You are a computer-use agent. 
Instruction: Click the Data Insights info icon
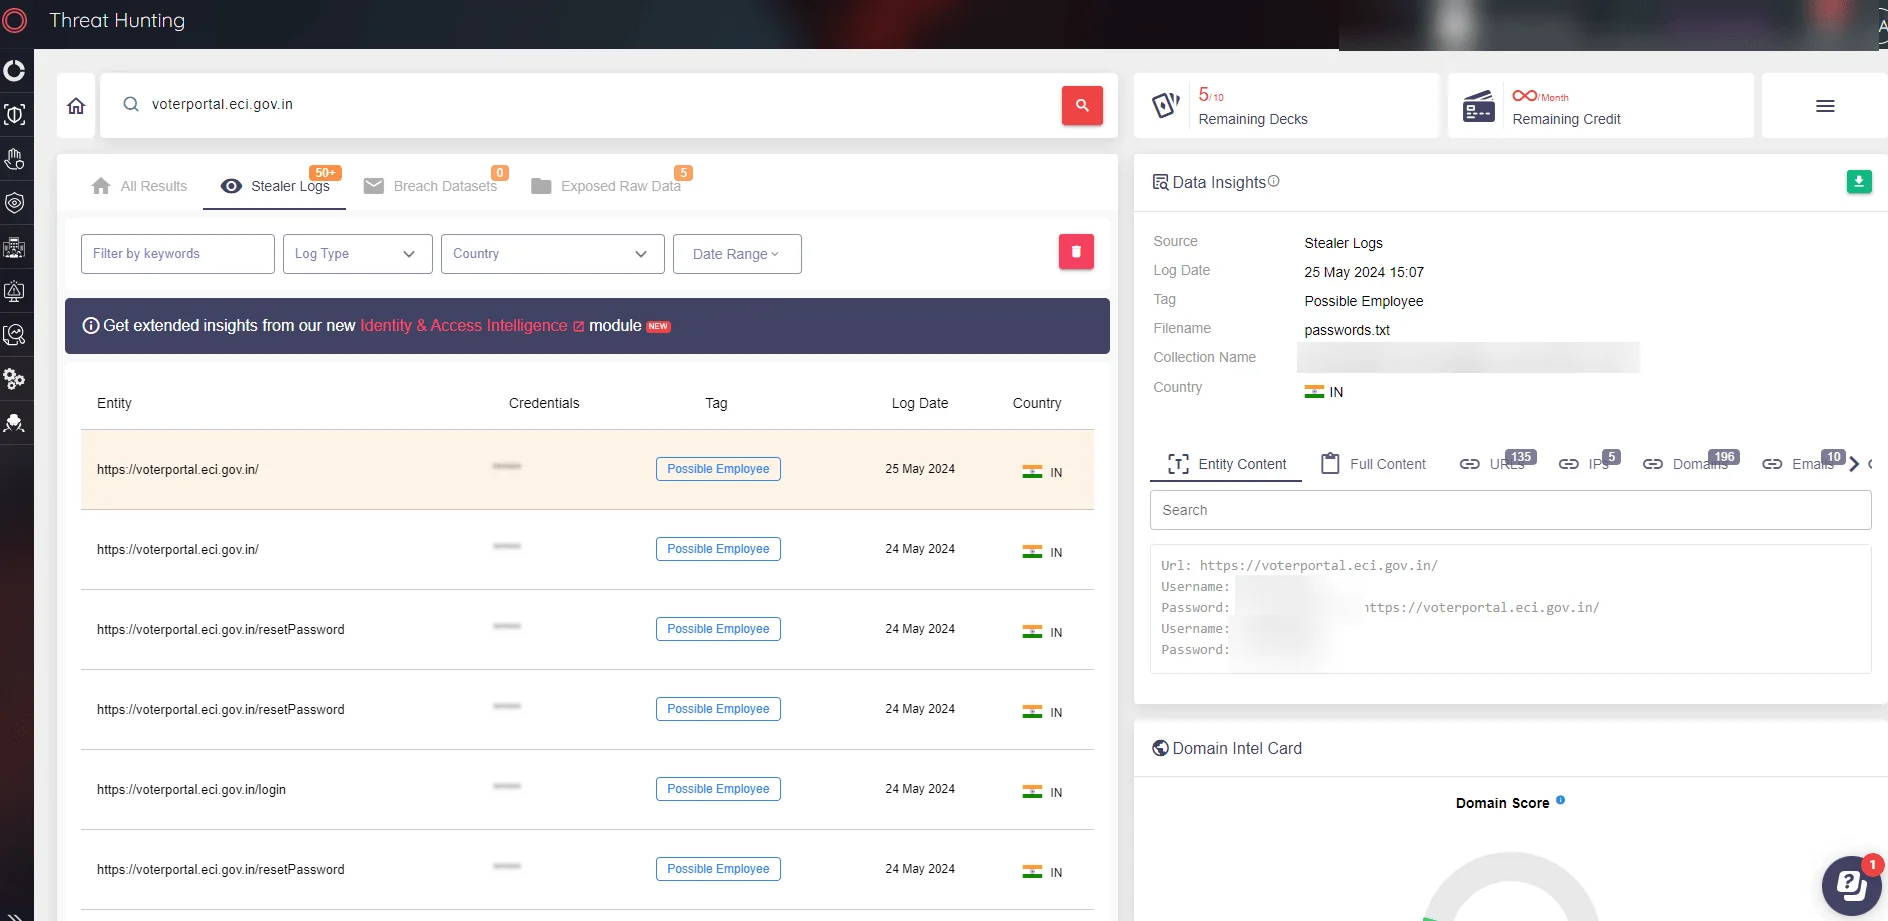1274,181
